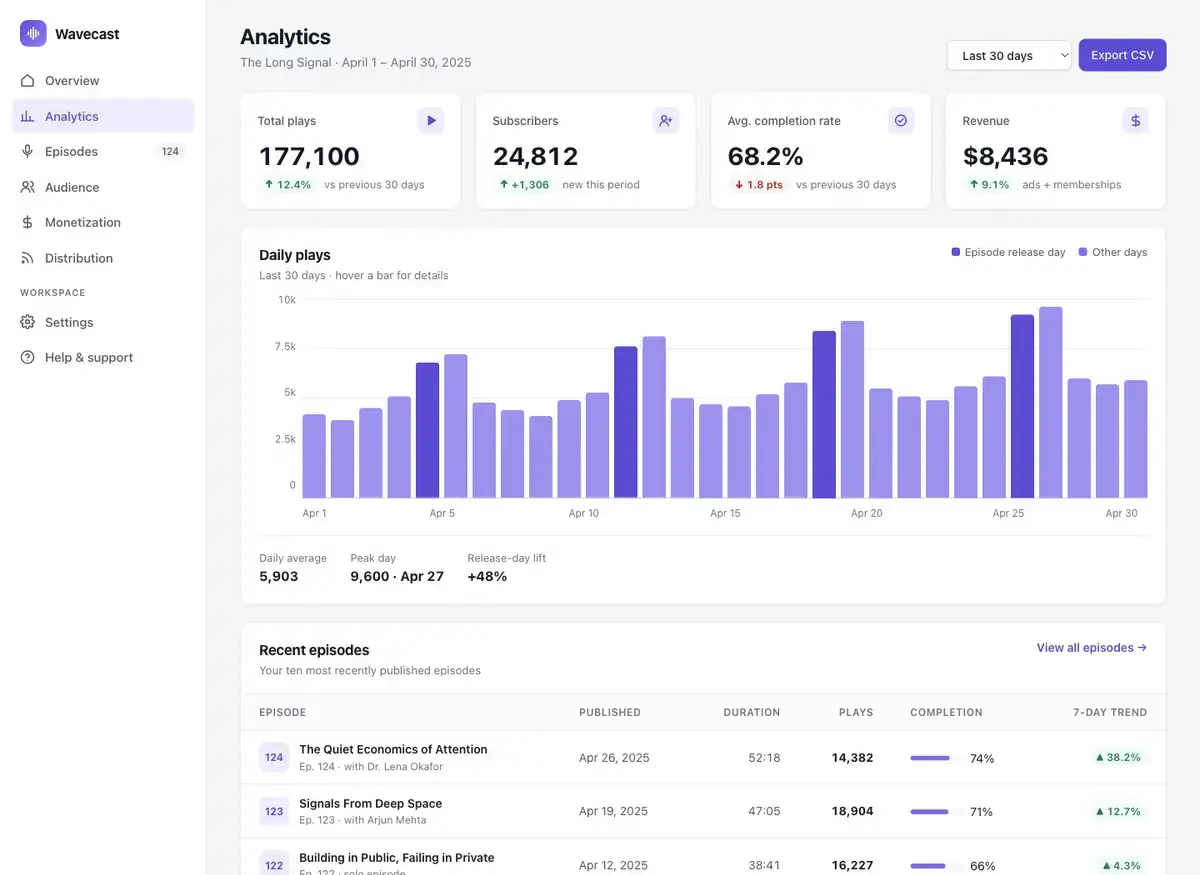Click the Episodes count badge 124

(x=170, y=152)
